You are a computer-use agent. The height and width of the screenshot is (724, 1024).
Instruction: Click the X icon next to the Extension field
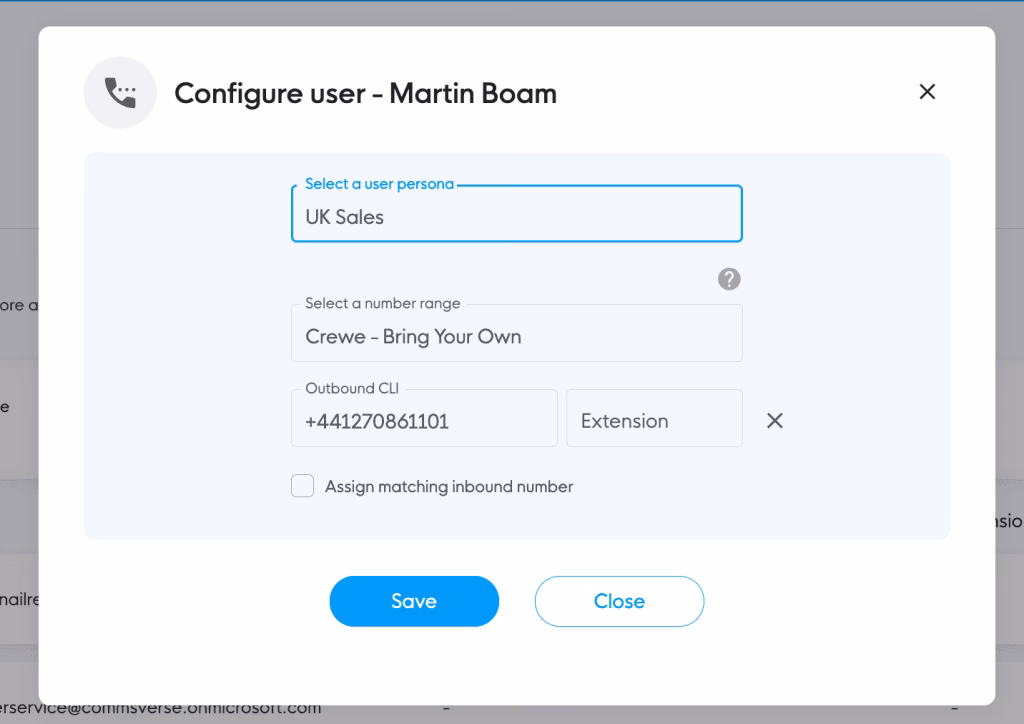[774, 420]
